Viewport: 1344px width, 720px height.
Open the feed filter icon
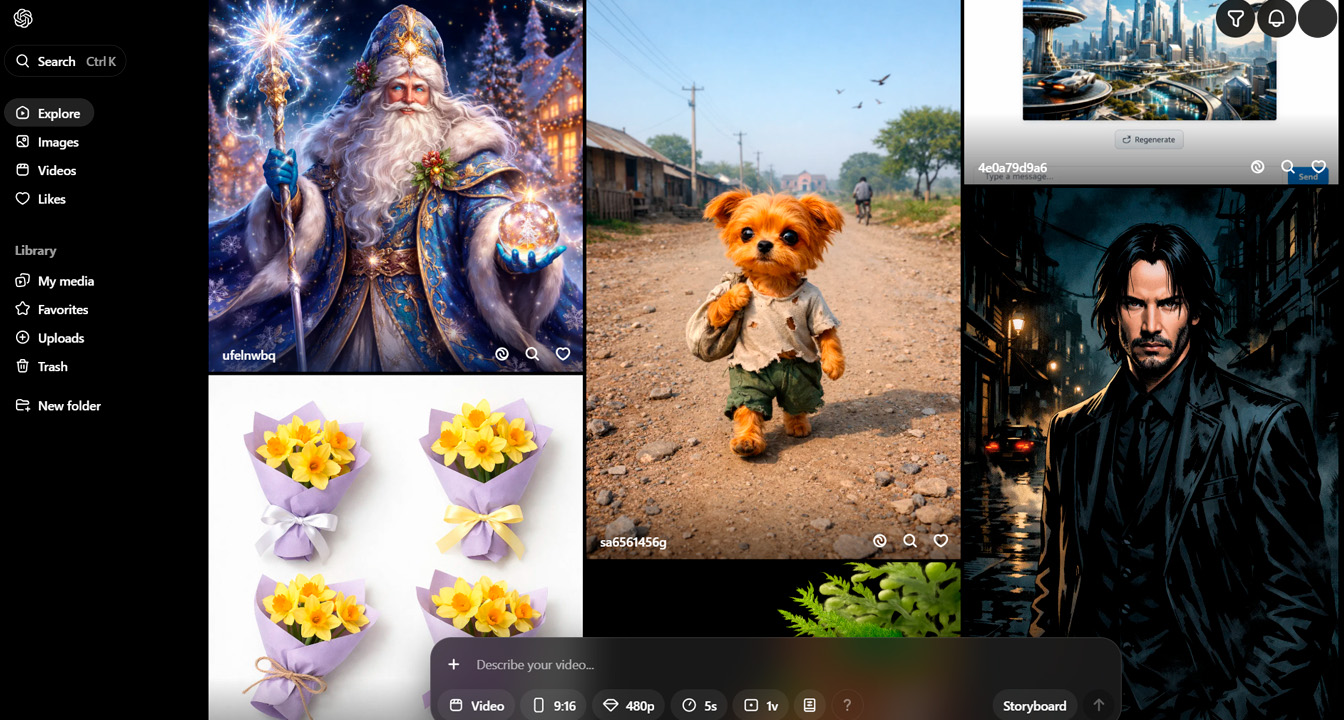1236,19
